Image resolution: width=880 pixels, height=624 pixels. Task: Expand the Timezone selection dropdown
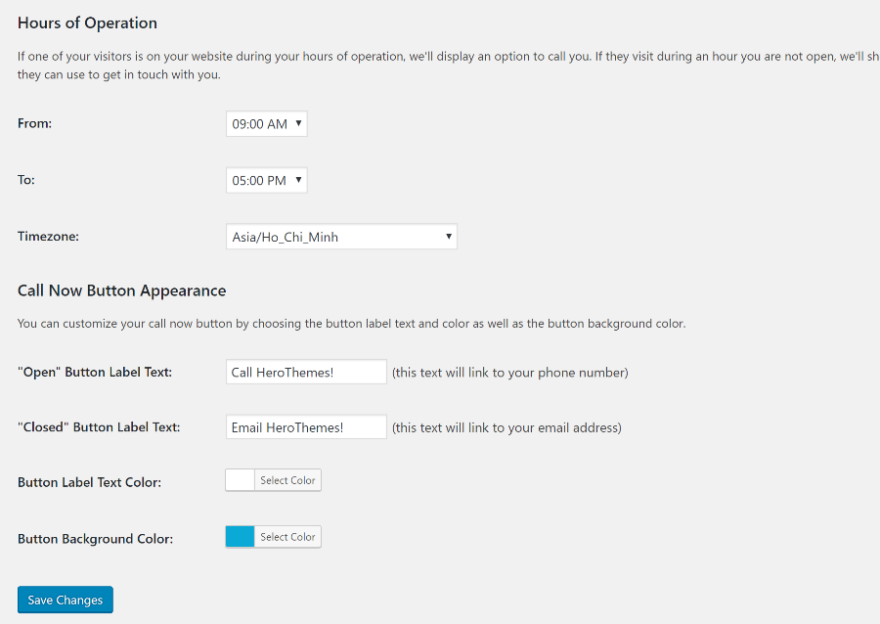pos(341,236)
